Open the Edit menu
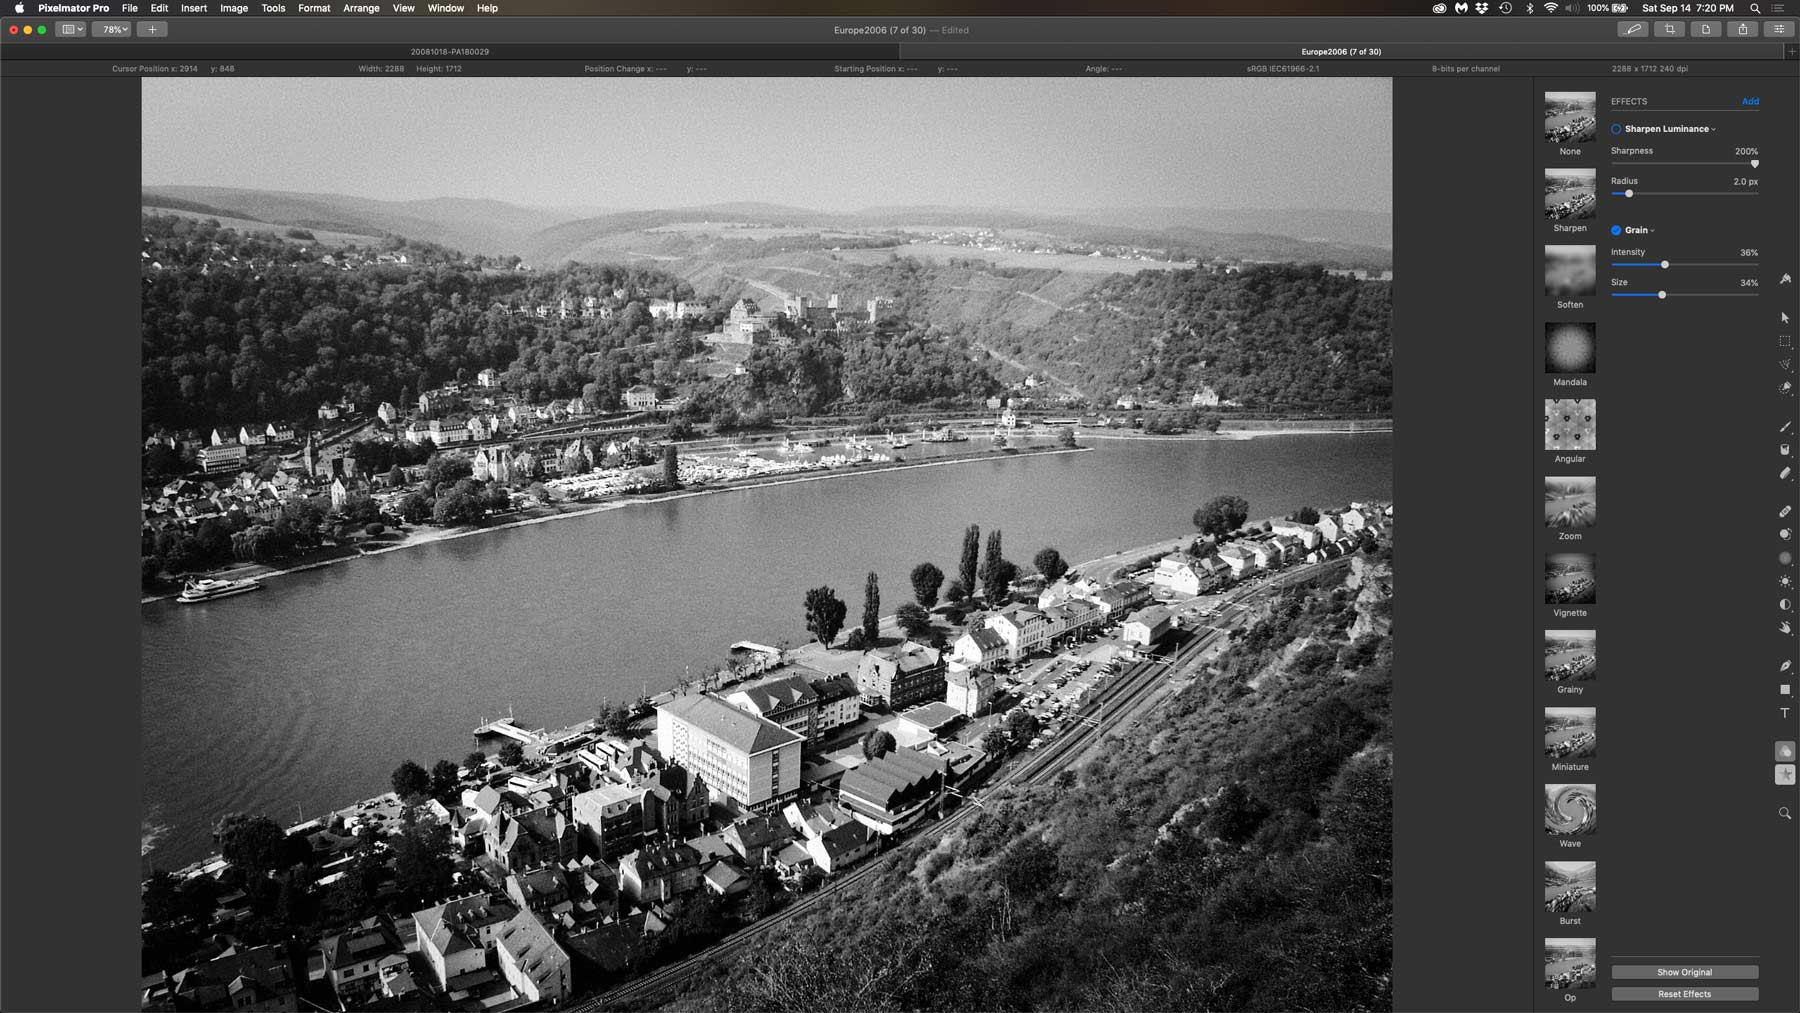The width and height of the screenshot is (1800, 1013). [x=159, y=8]
